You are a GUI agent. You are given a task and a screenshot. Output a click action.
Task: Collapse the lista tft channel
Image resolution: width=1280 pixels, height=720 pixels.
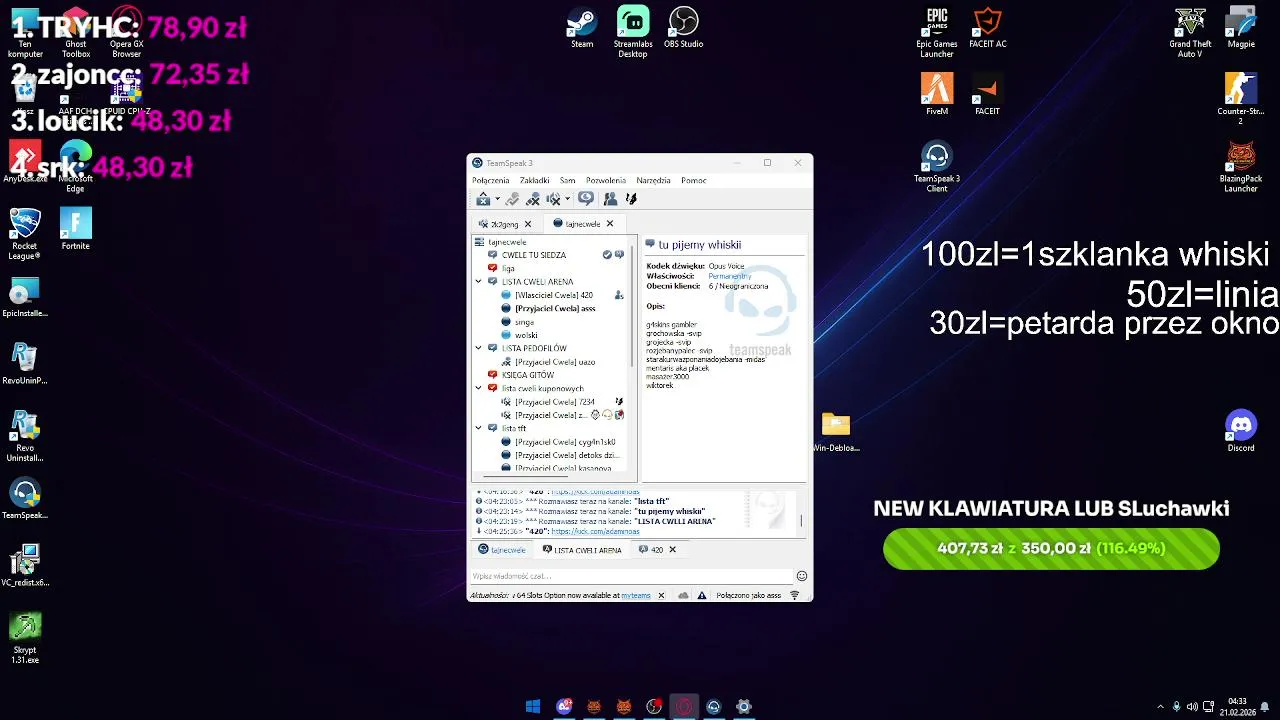pyautogui.click(x=478, y=428)
